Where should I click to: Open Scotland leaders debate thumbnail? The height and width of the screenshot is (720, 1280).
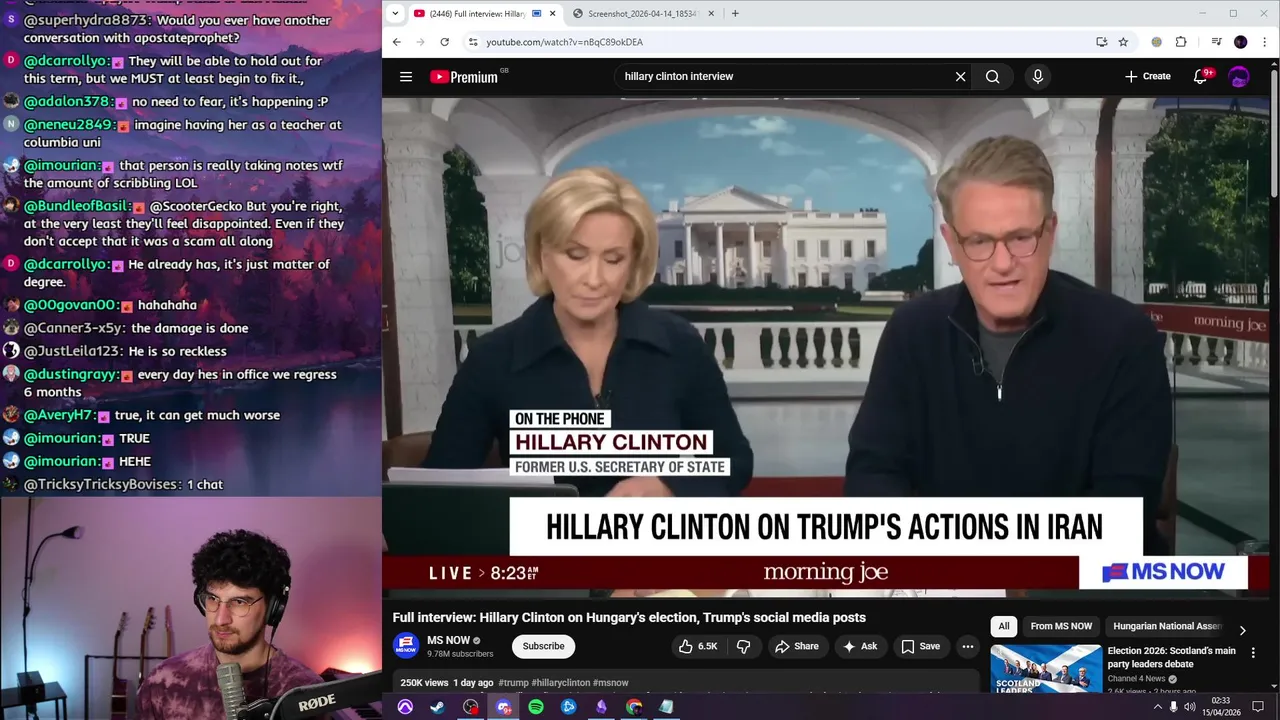coord(1046,669)
